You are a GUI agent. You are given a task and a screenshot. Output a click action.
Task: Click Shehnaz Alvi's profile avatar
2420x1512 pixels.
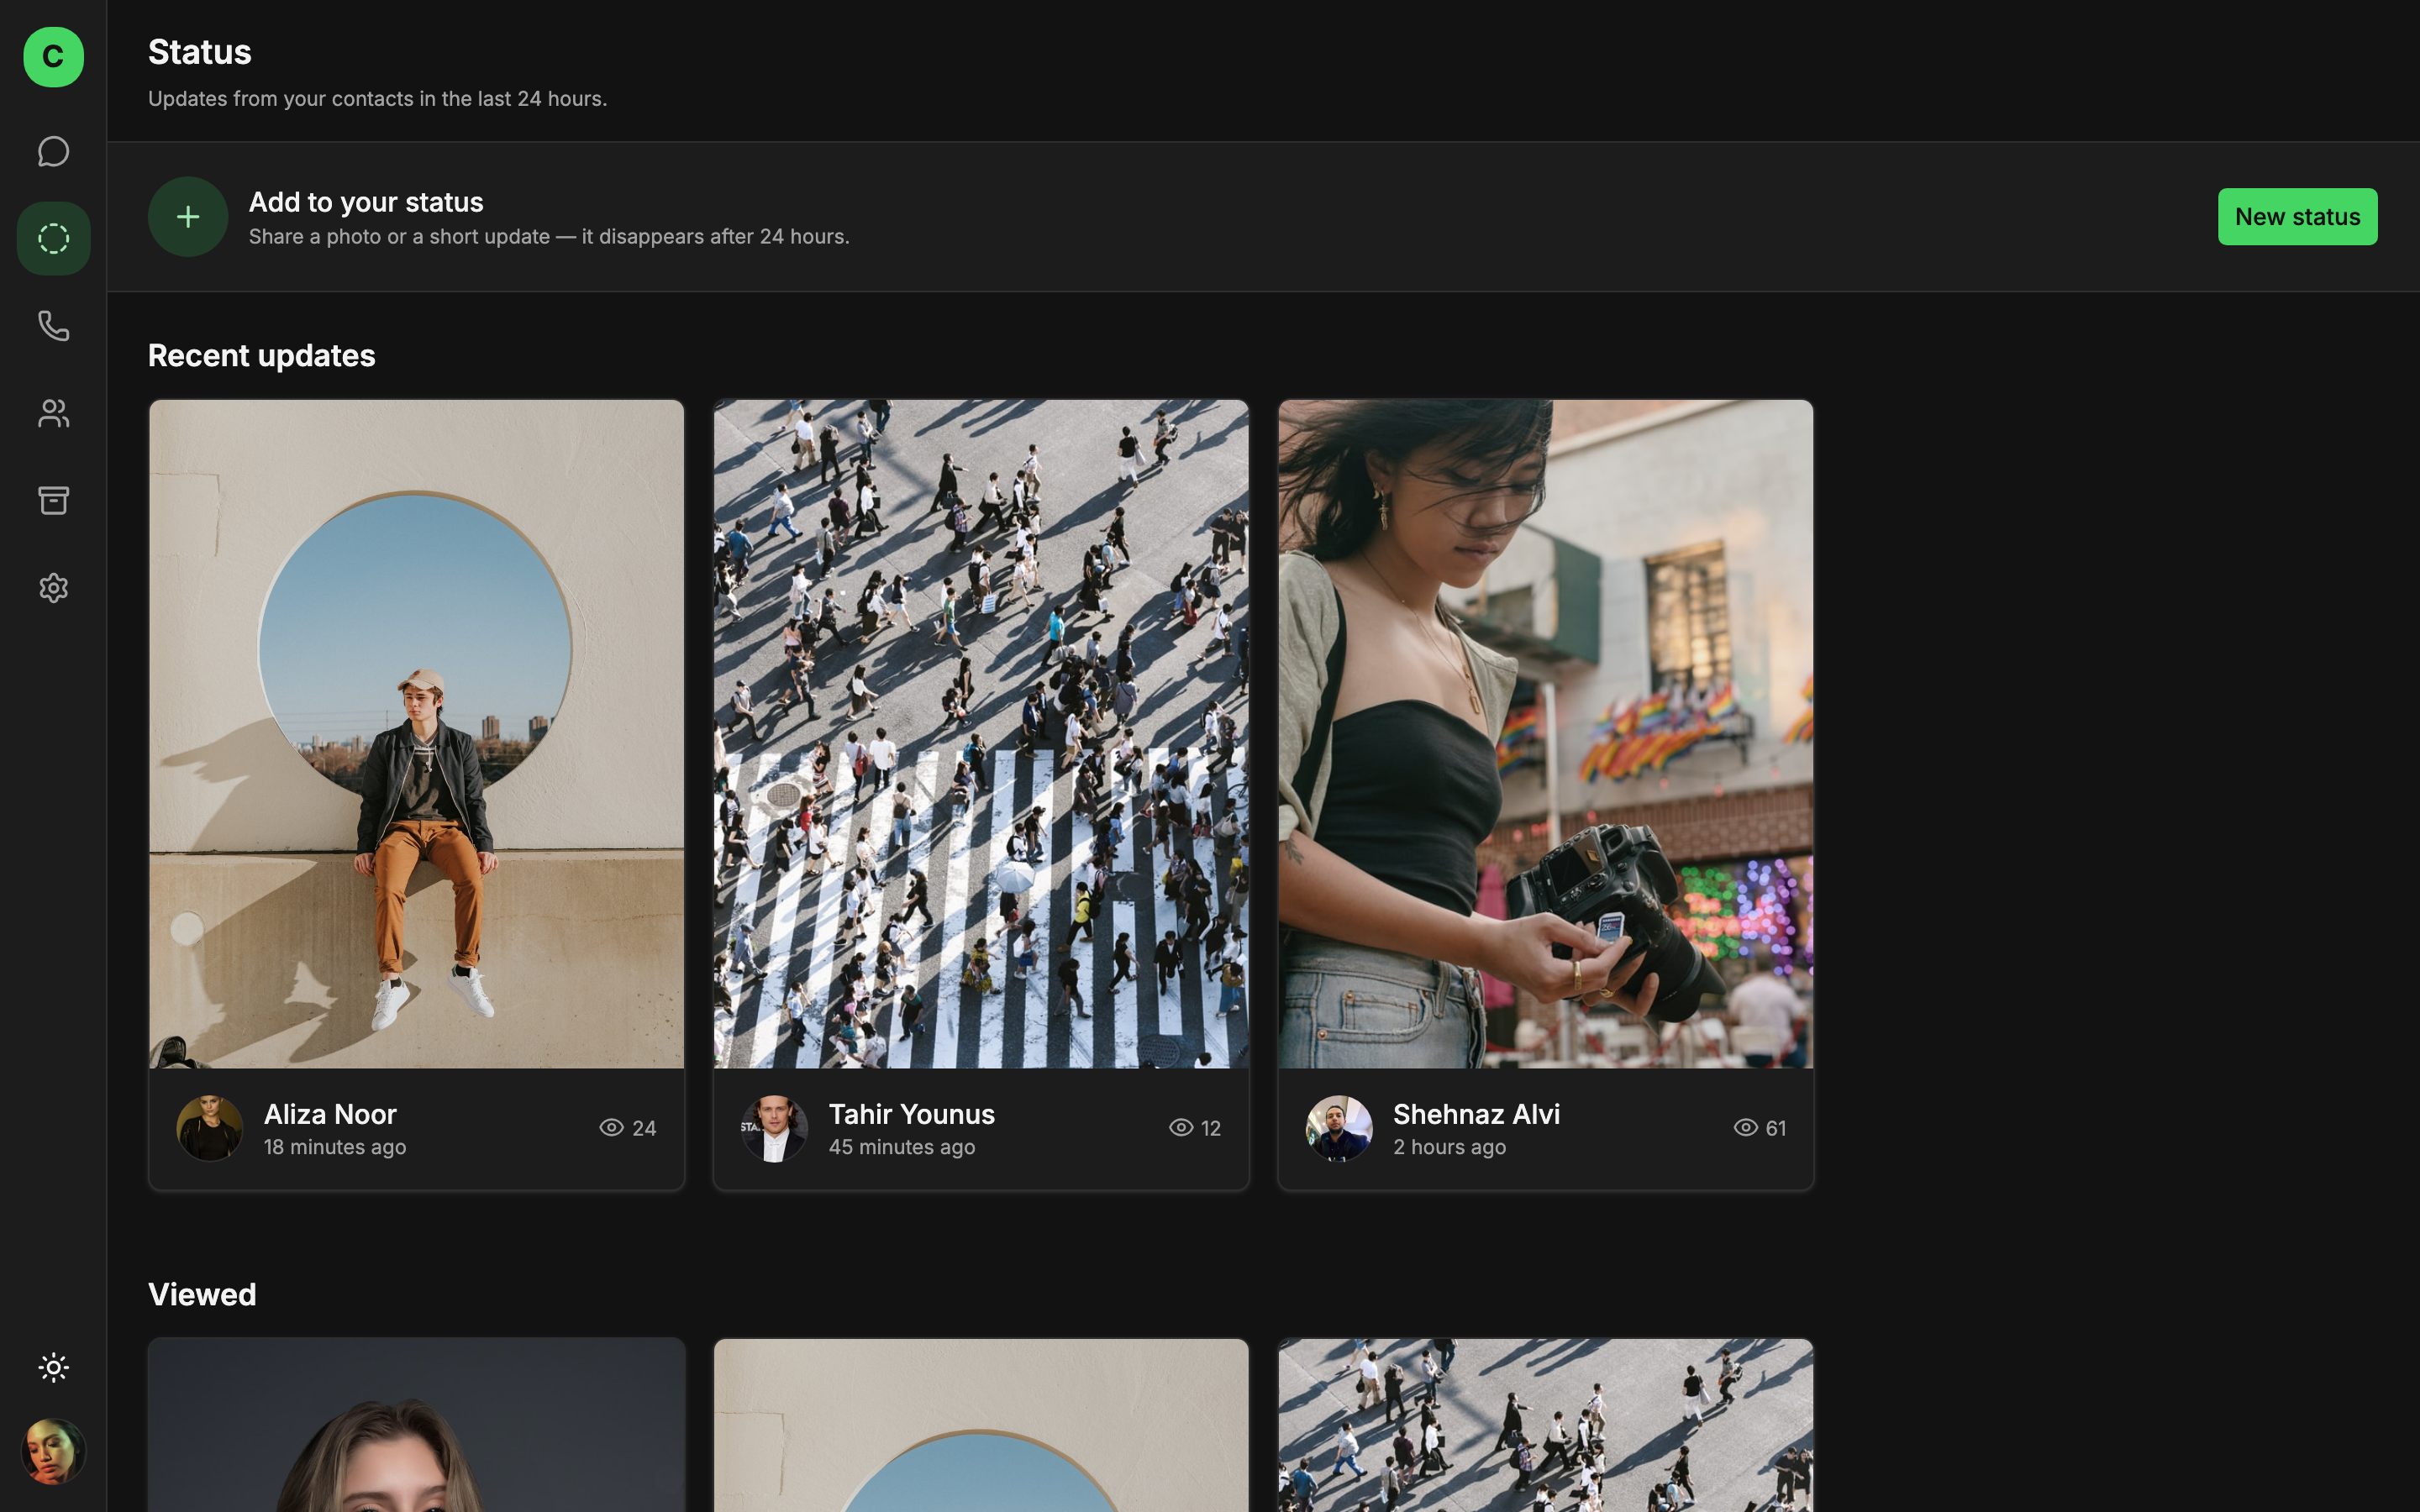click(x=1339, y=1129)
